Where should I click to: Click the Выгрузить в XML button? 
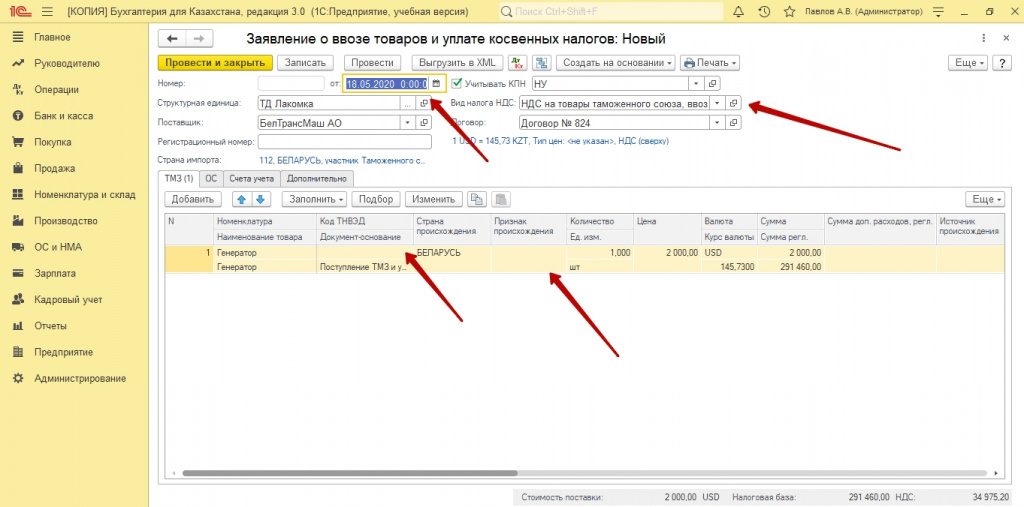click(453, 63)
